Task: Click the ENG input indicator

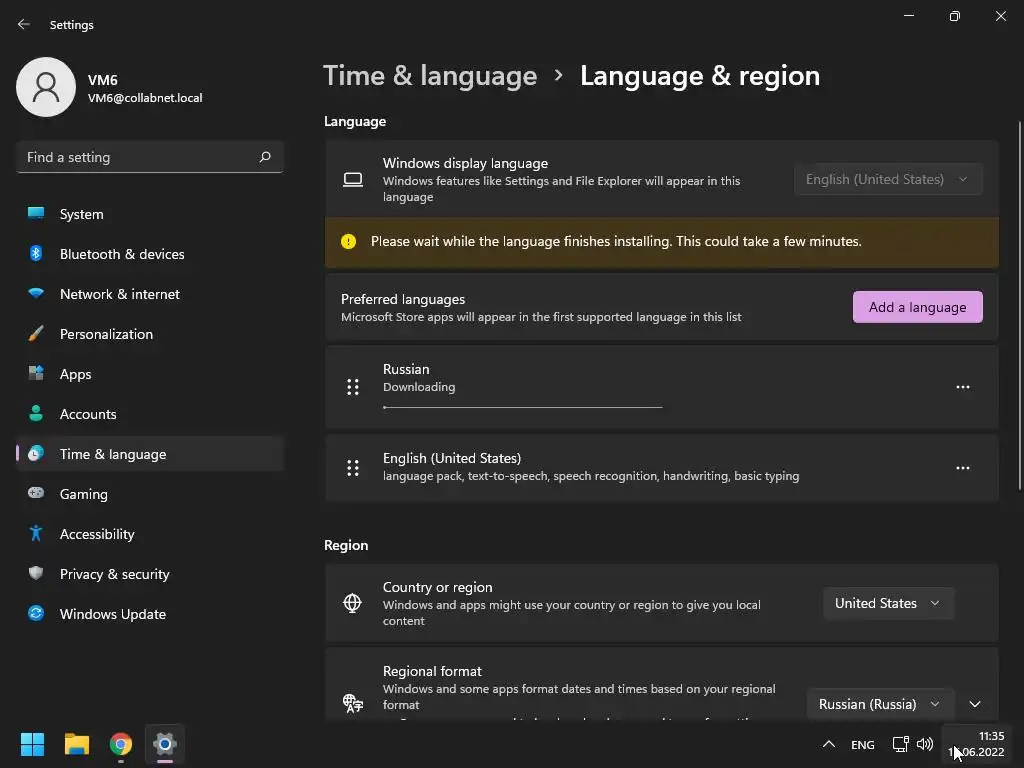Action: [863, 744]
